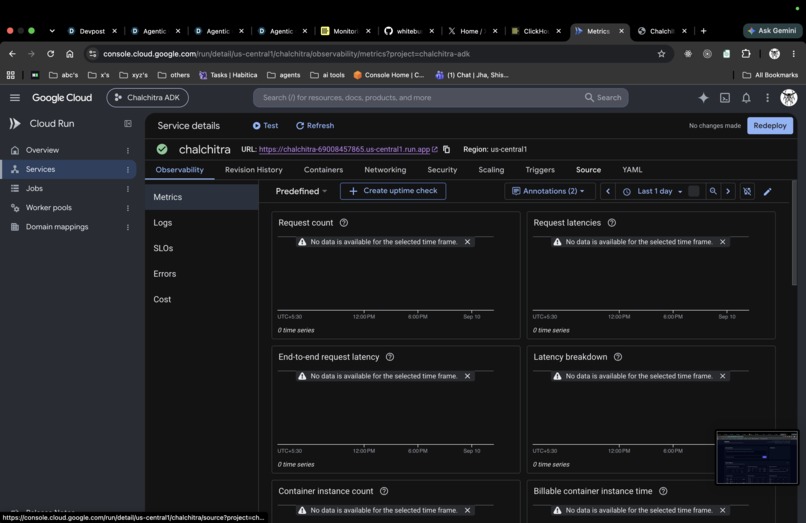The width and height of the screenshot is (806, 523).
Task: Open Gemini sparkle icon in Cloud header
Action: (x=703, y=98)
